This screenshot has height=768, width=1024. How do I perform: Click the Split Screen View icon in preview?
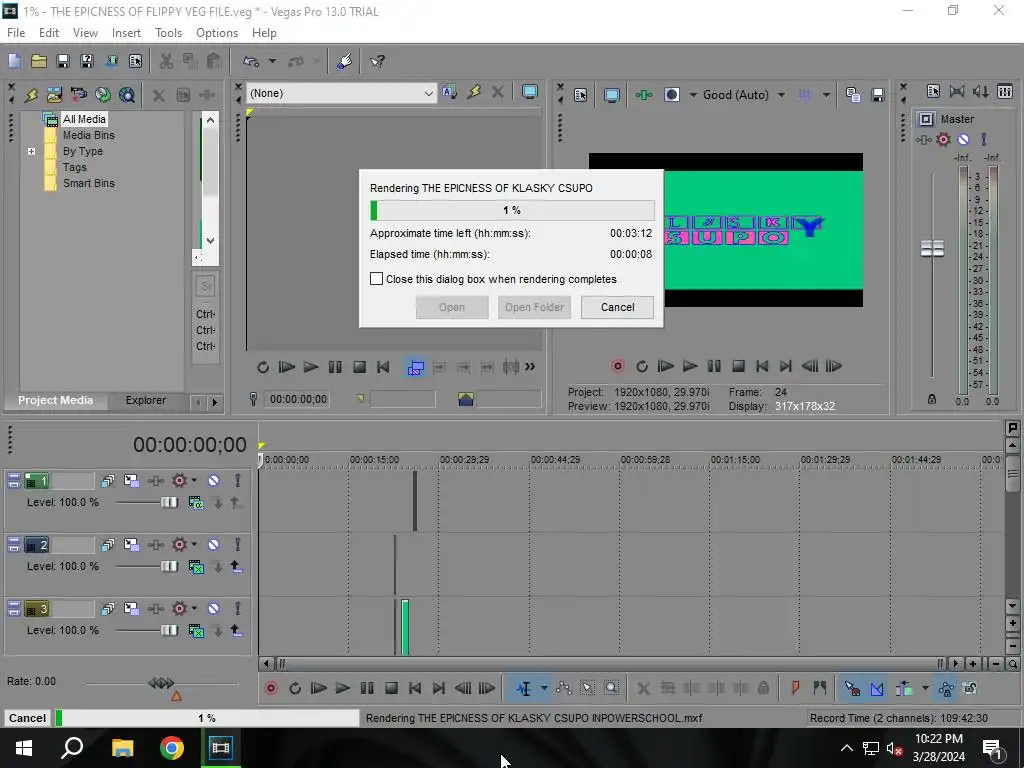pyautogui.click(x=672, y=95)
